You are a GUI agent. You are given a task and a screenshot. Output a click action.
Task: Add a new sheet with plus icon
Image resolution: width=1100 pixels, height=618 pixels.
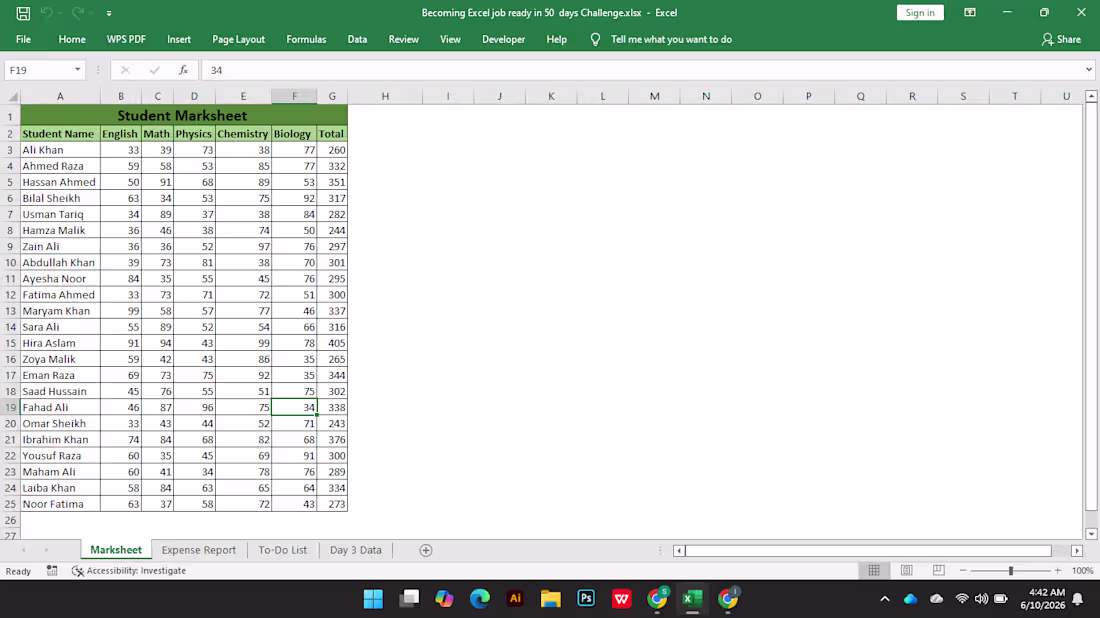pyautogui.click(x=426, y=550)
